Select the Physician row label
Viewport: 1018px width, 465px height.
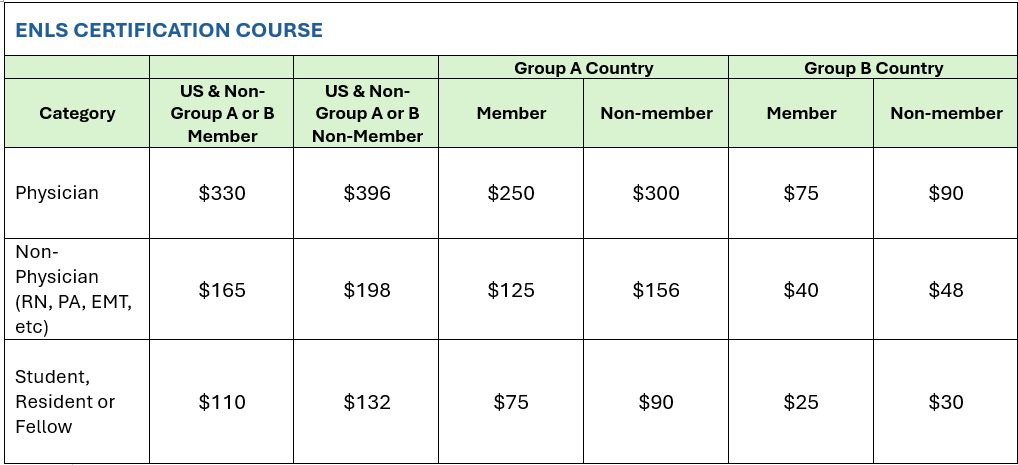(x=57, y=193)
